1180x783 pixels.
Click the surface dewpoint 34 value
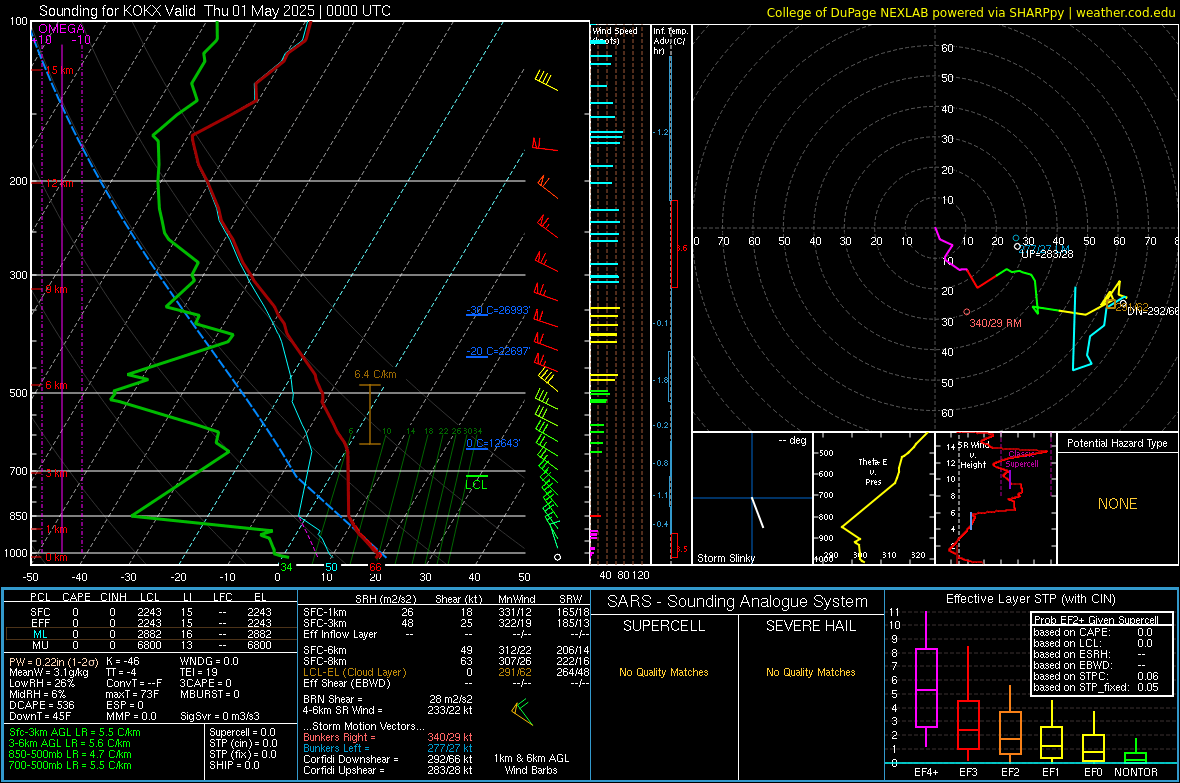pos(286,567)
